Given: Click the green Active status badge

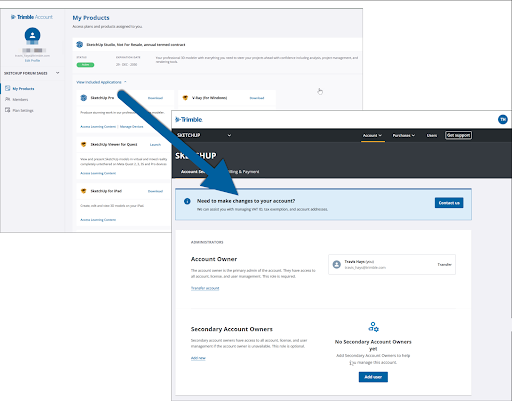Looking at the screenshot, I should pyautogui.click(x=85, y=65).
